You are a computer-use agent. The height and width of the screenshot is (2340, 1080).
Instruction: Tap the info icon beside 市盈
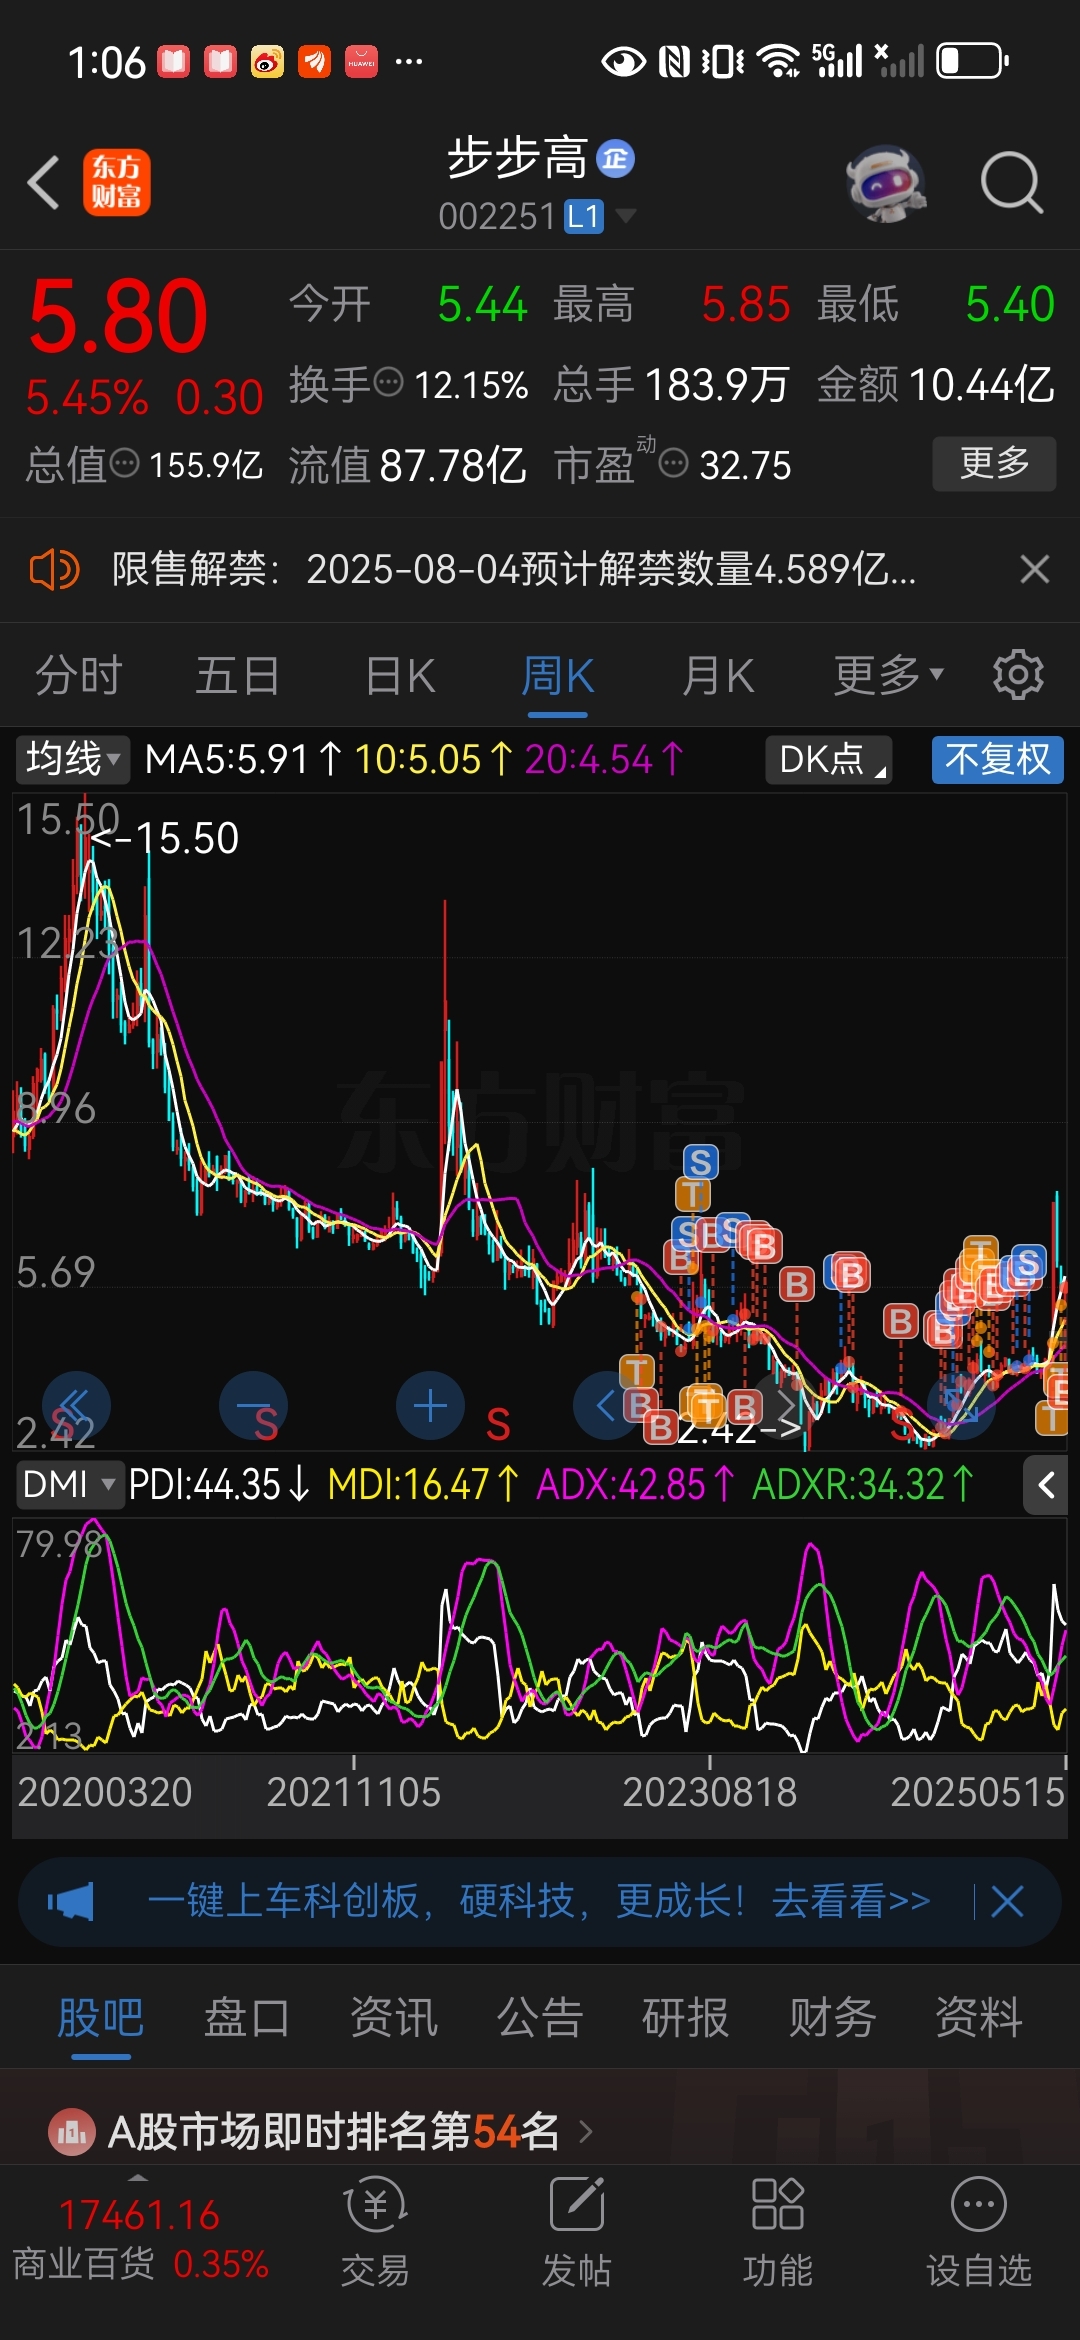coord(674,463)
